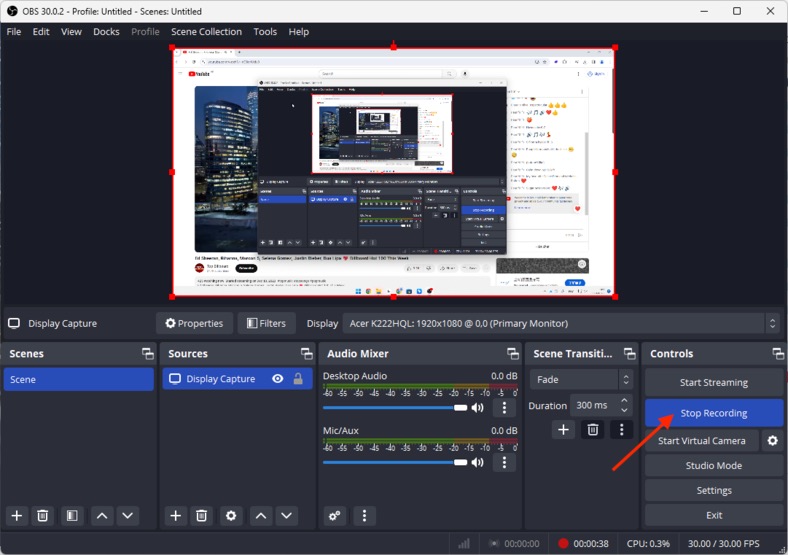Open Audio Mixer dock menu dots
The width and height of the screenshot is (788, 555).
tap(364, 516)
